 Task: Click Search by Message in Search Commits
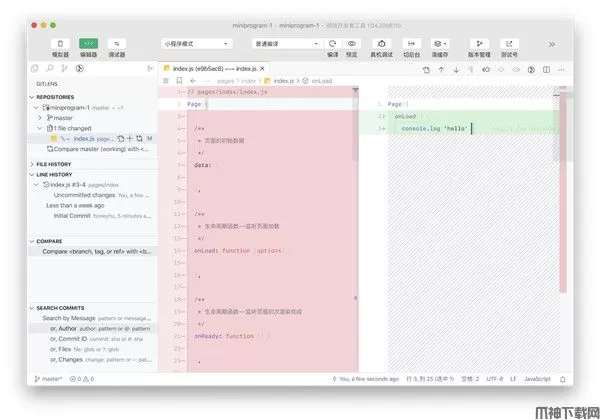69,318
